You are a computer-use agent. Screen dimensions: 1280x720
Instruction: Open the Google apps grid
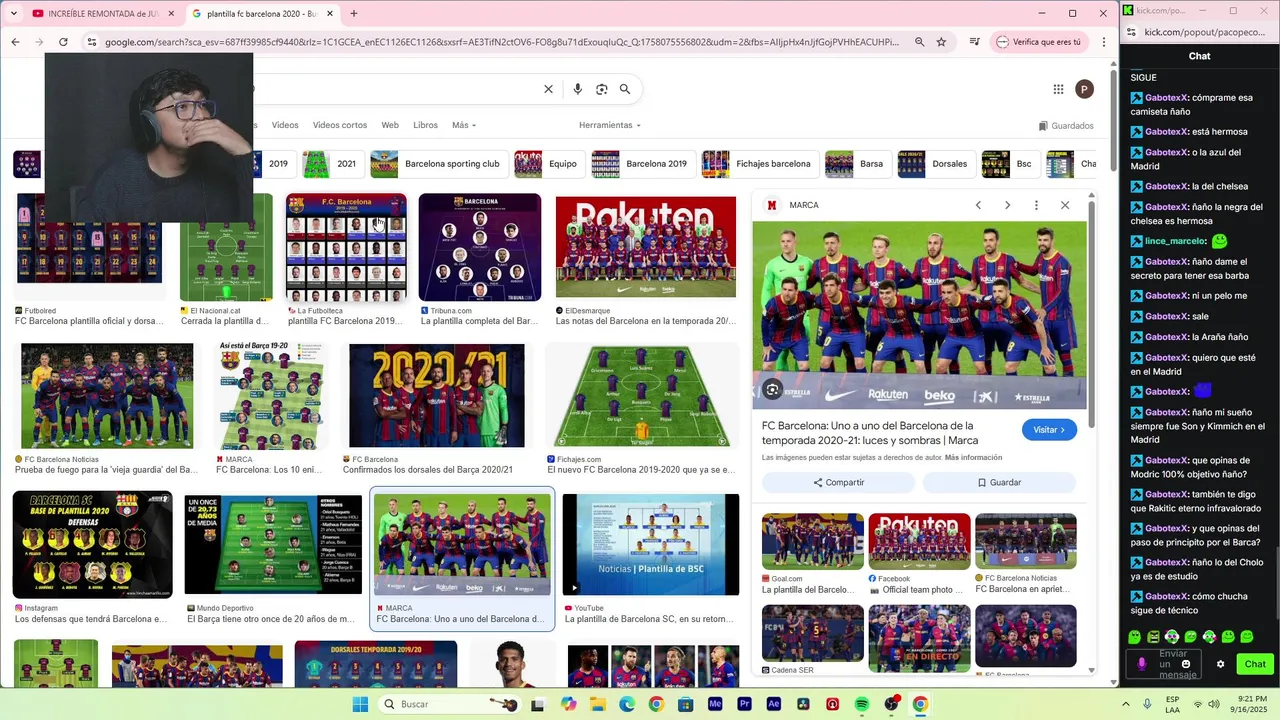pyautogui.click(x=1058, y=89)
